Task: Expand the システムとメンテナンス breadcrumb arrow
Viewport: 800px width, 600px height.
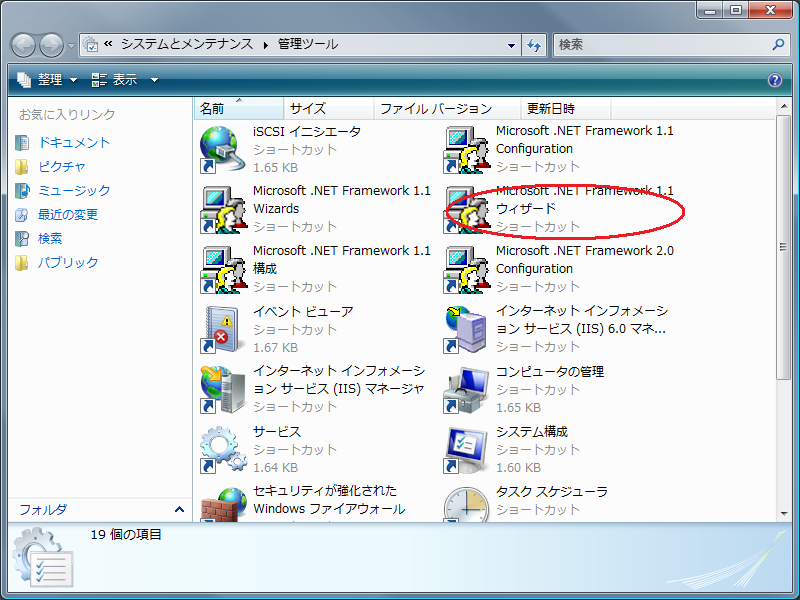Action: [266, 45]
